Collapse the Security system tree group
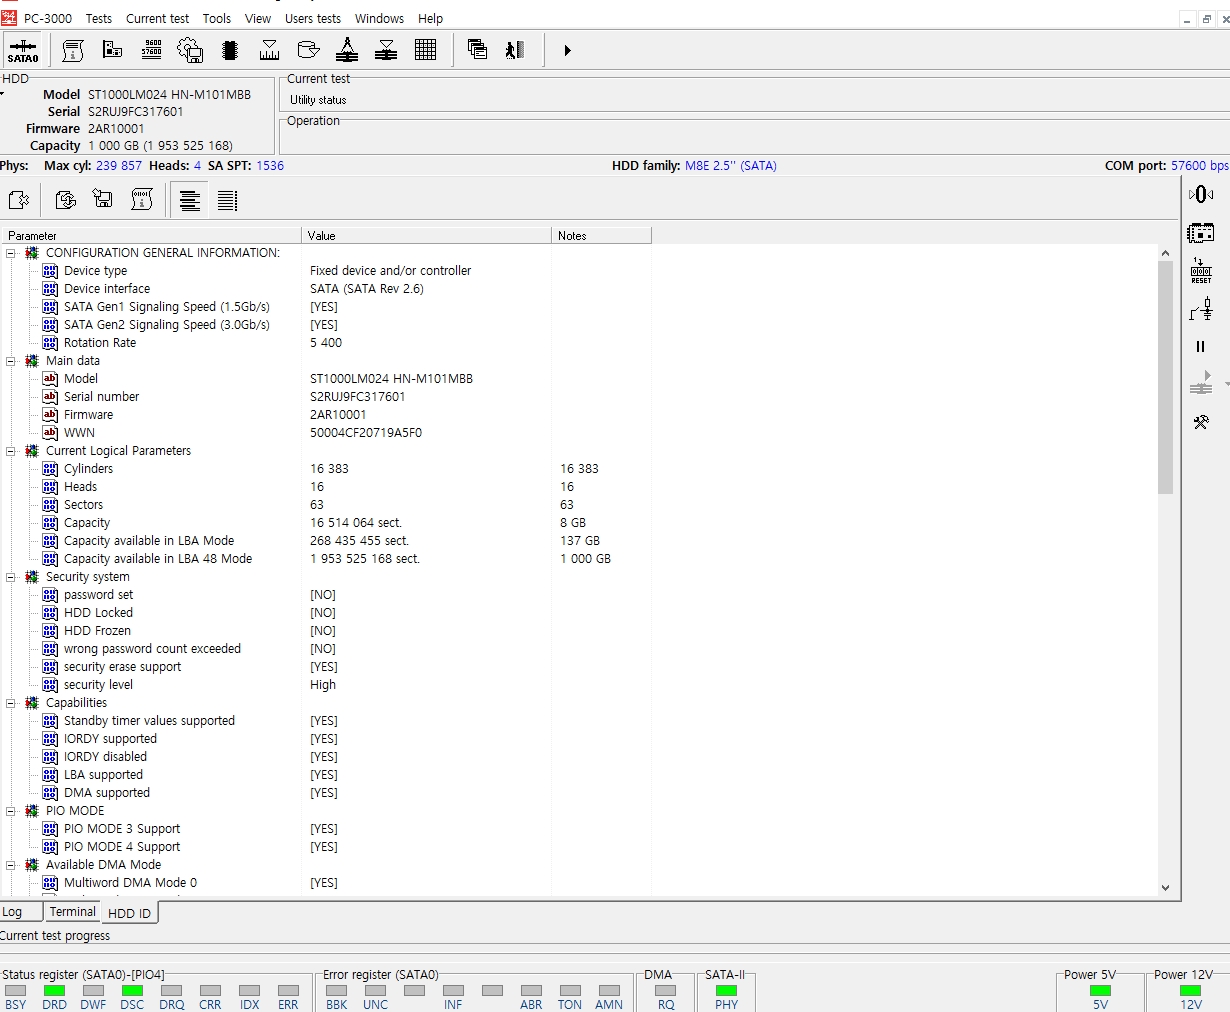 click(x=11, y=577)
